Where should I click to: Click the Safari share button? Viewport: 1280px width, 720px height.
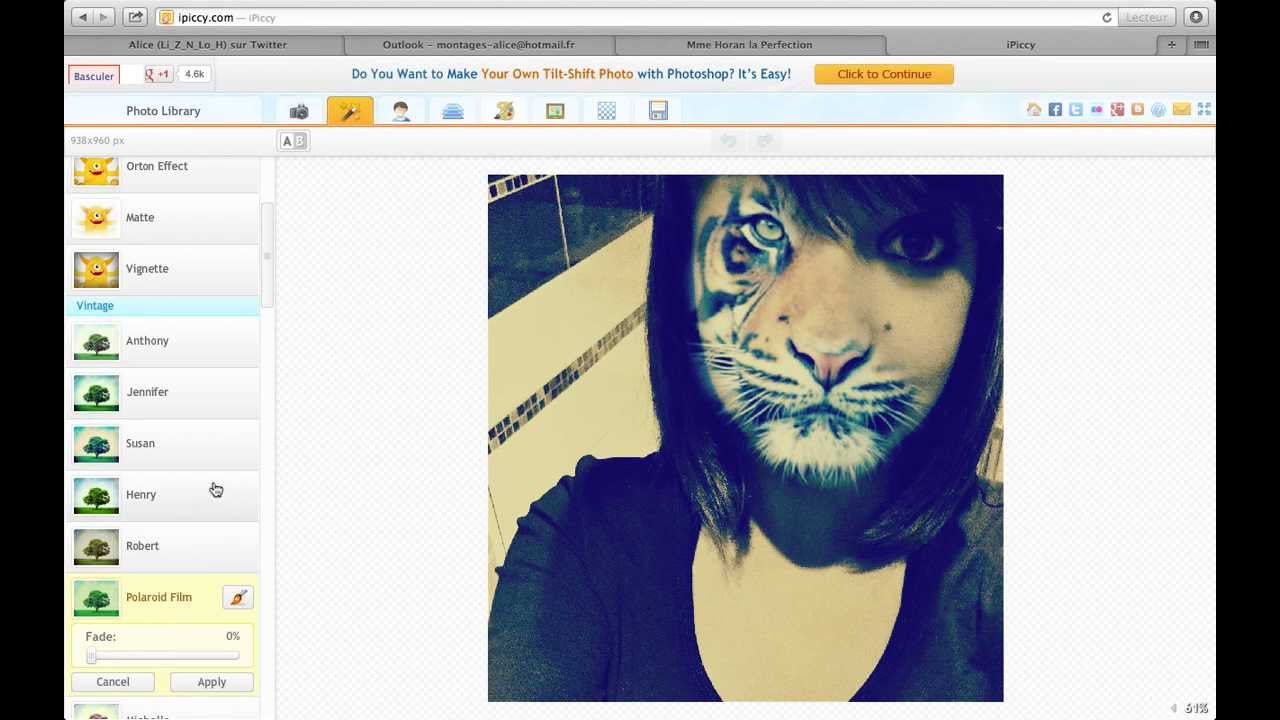click(135, 17)
